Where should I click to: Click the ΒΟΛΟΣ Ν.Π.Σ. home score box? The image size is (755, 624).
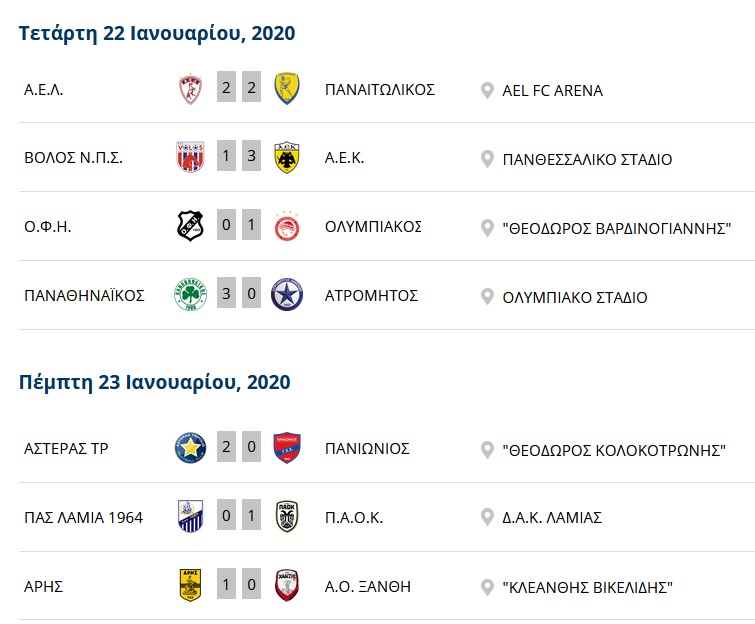pyautogui.click(x=226, y=157)
